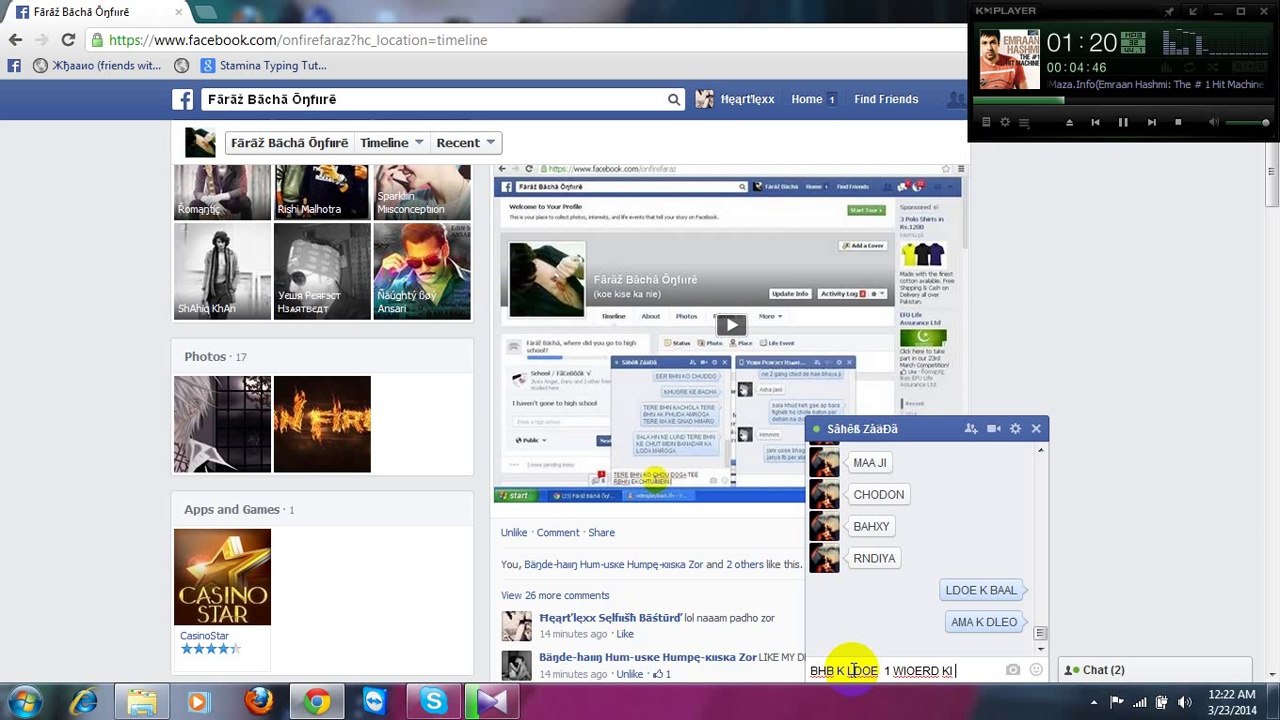Image resolution: width=1280 pixels, height=720 pixels.
Task: Go to the previous track in KMPlayer
Action: [x=1095, y=122]
